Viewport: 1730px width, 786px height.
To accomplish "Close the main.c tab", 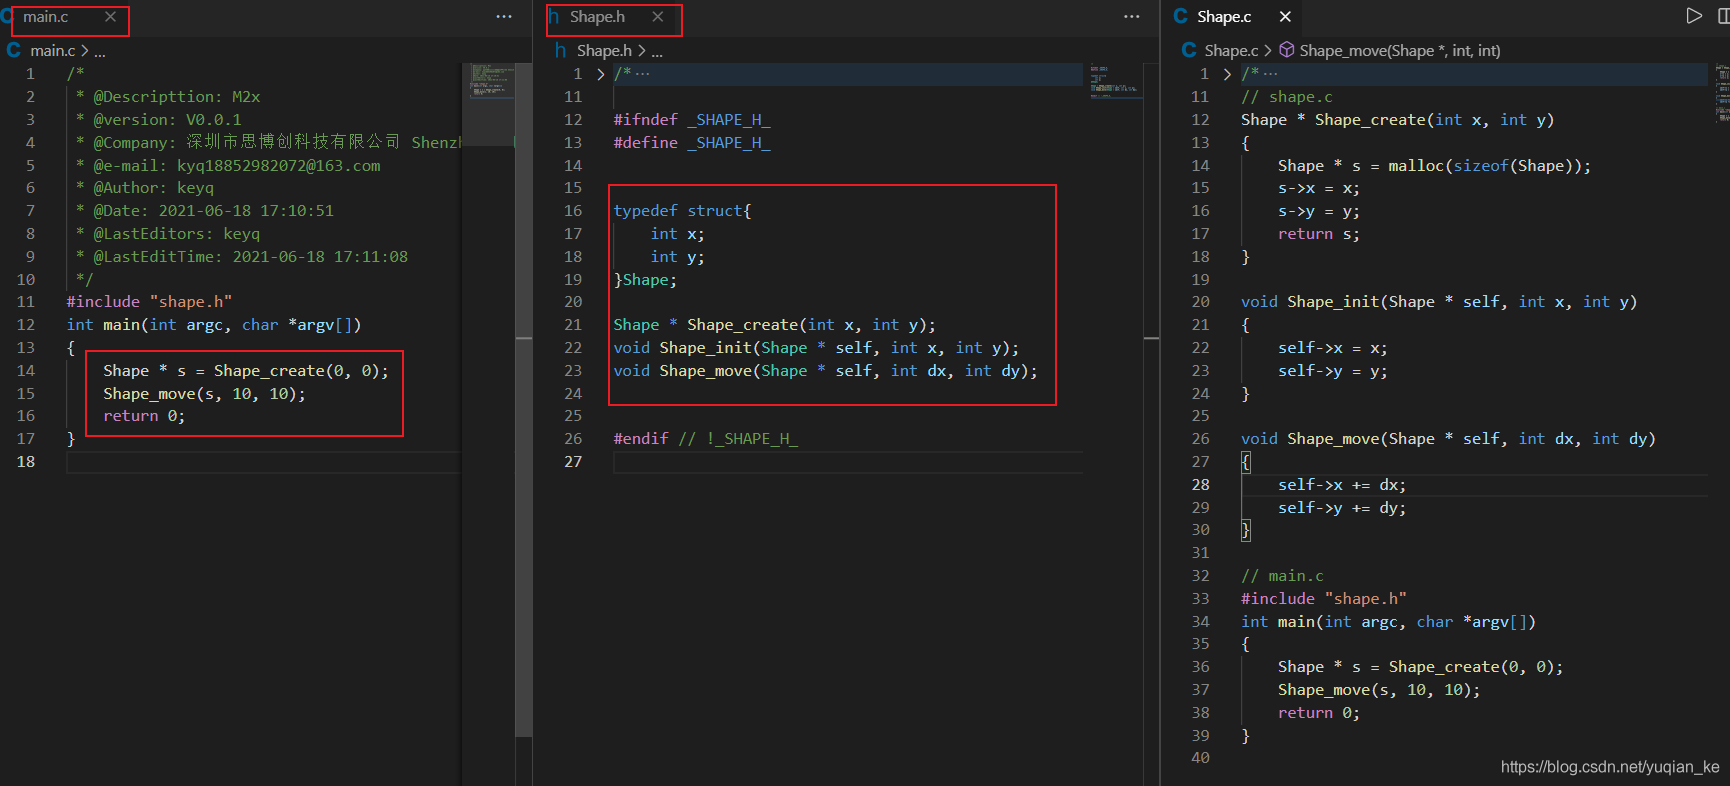I will 111,17.
